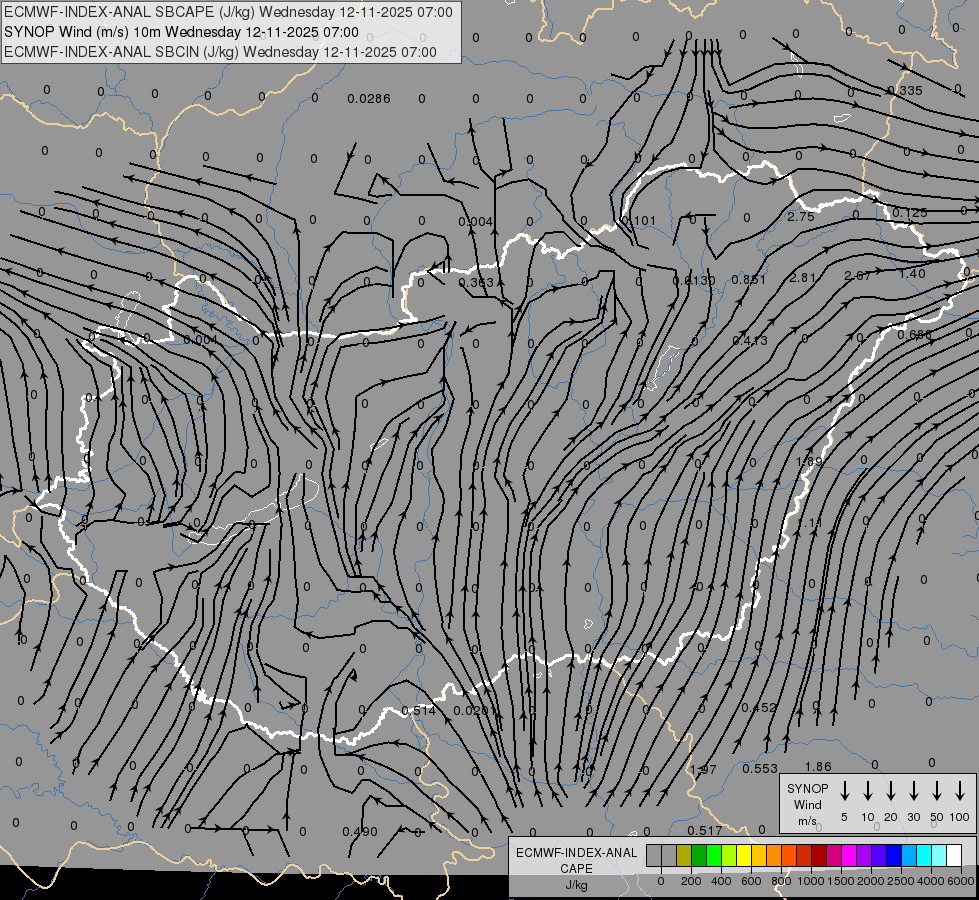Click the 1.40 value on the map
Image resolution: width=979 pixels, height=900 pixels.
tap(912, 274)
